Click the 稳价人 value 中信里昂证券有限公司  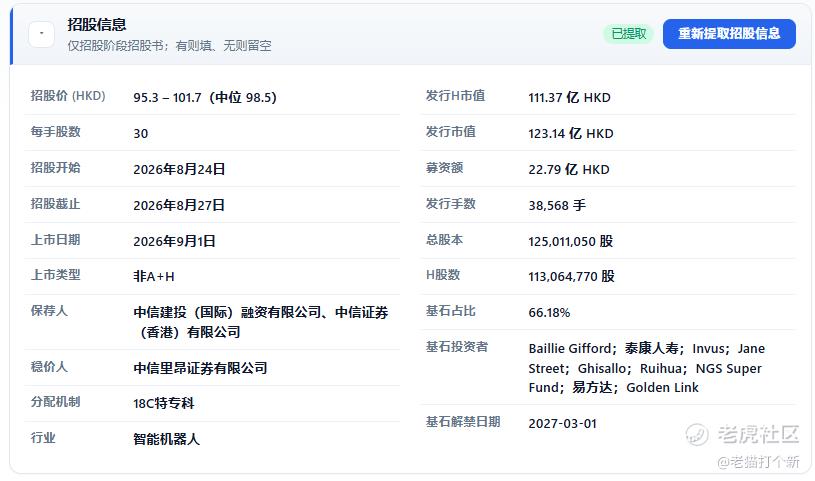(200, 368)
